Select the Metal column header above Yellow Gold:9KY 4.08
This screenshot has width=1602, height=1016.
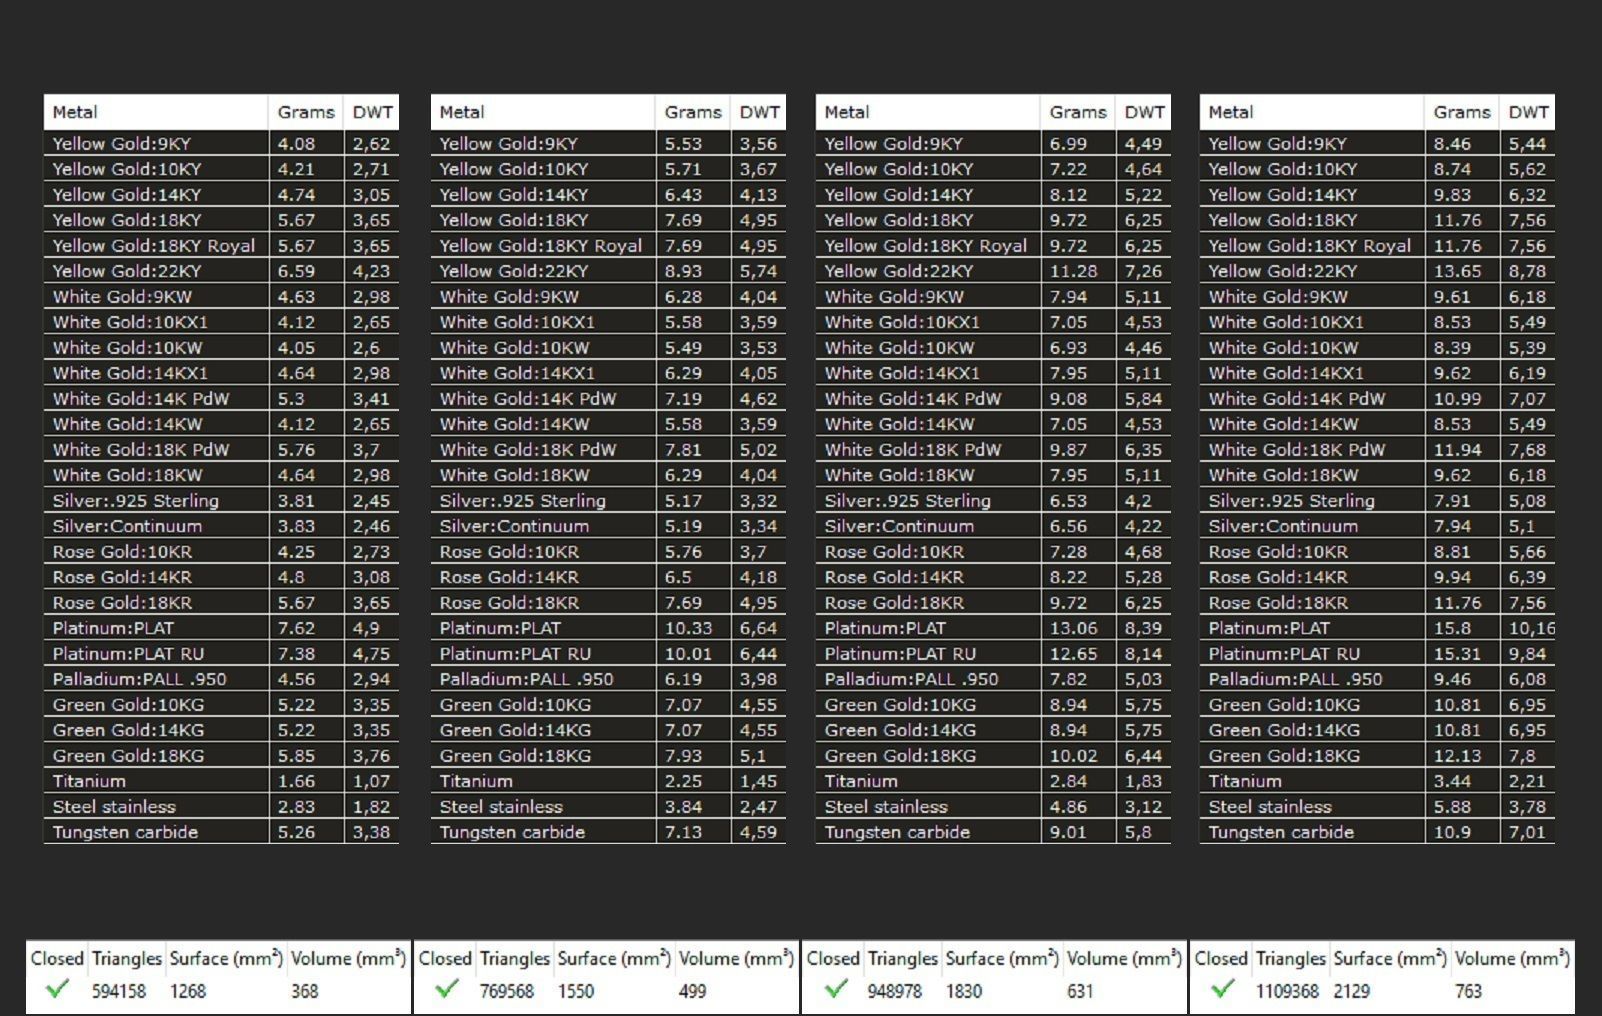tap(156, 112)
